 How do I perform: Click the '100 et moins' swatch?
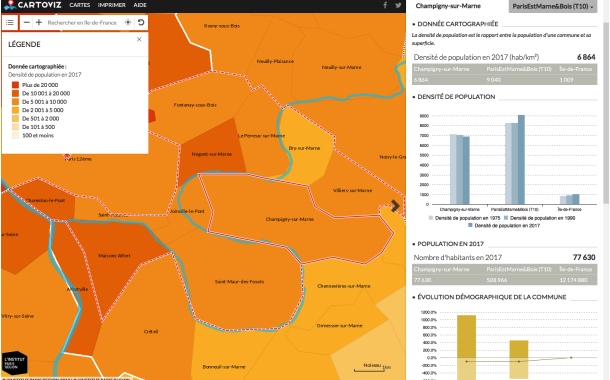pyautogui.click(x=15, y=135)
